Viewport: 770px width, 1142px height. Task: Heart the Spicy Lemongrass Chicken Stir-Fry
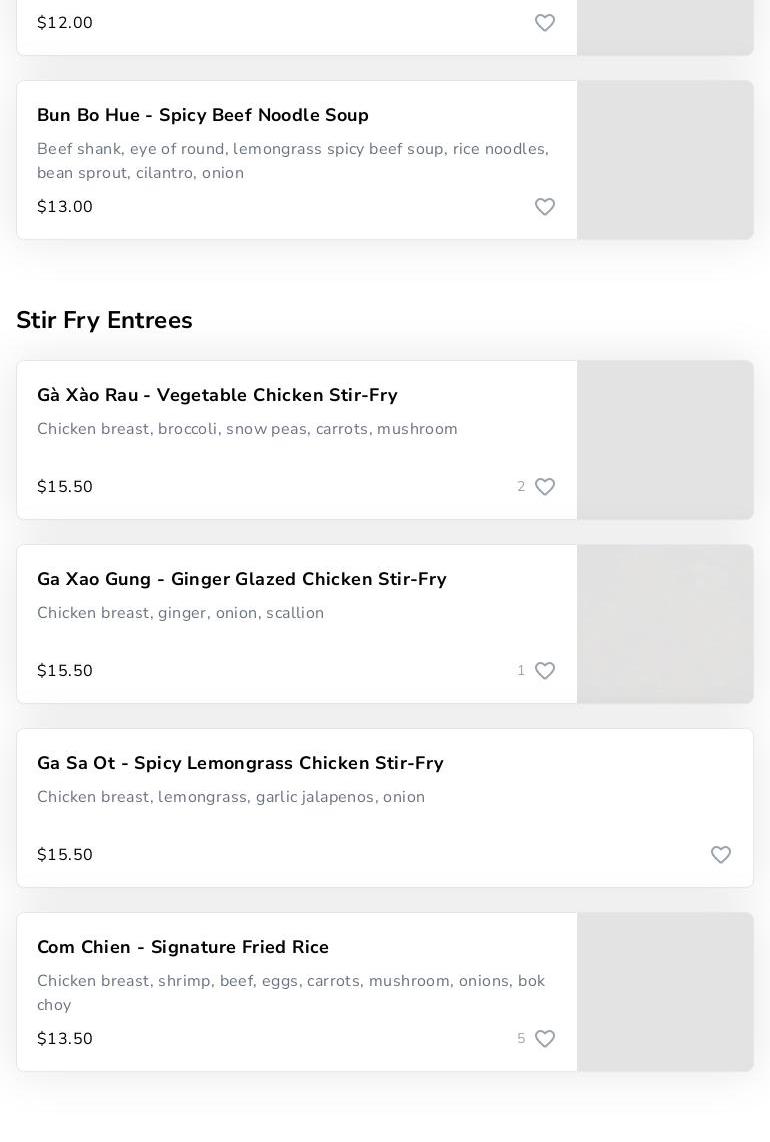click(721, 855)
